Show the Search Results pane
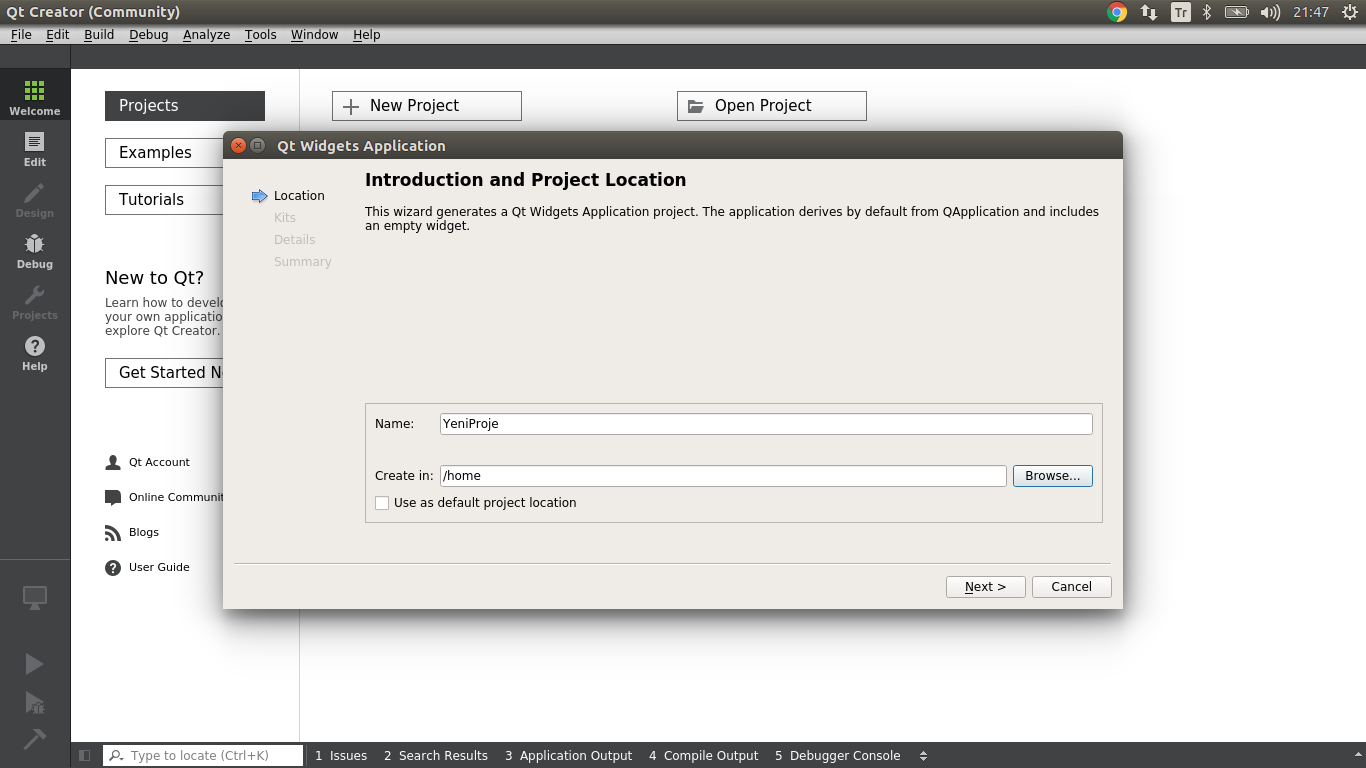 coord(436,756)
